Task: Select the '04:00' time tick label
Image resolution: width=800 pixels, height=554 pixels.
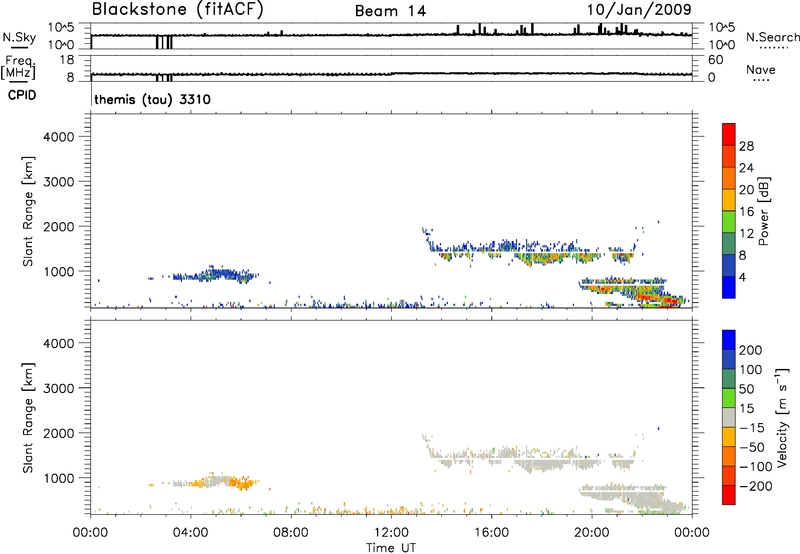Action: pyautogui.click(x=191, y=533)
